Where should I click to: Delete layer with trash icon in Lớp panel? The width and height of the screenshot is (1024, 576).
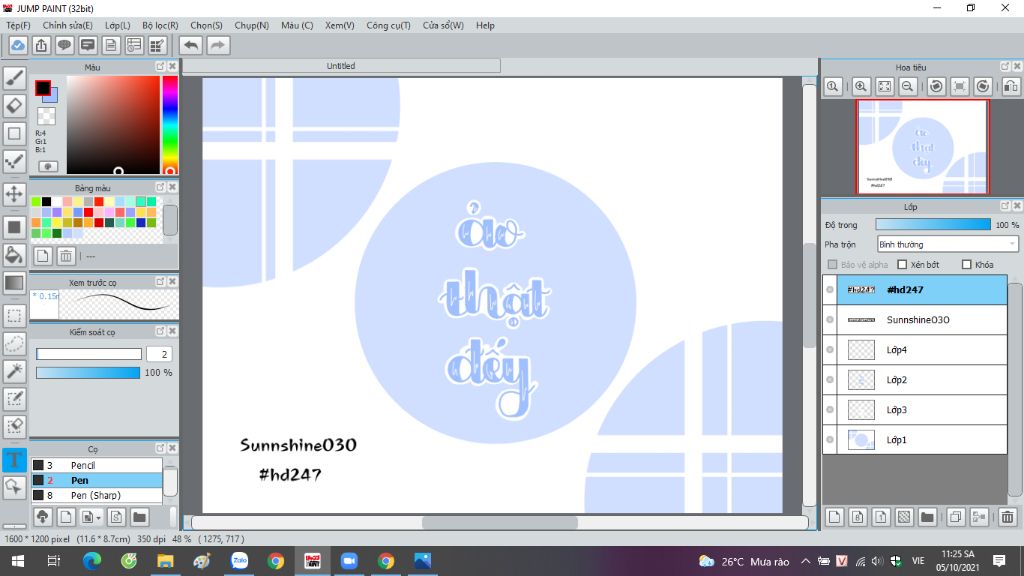[x=1007, y=517]
